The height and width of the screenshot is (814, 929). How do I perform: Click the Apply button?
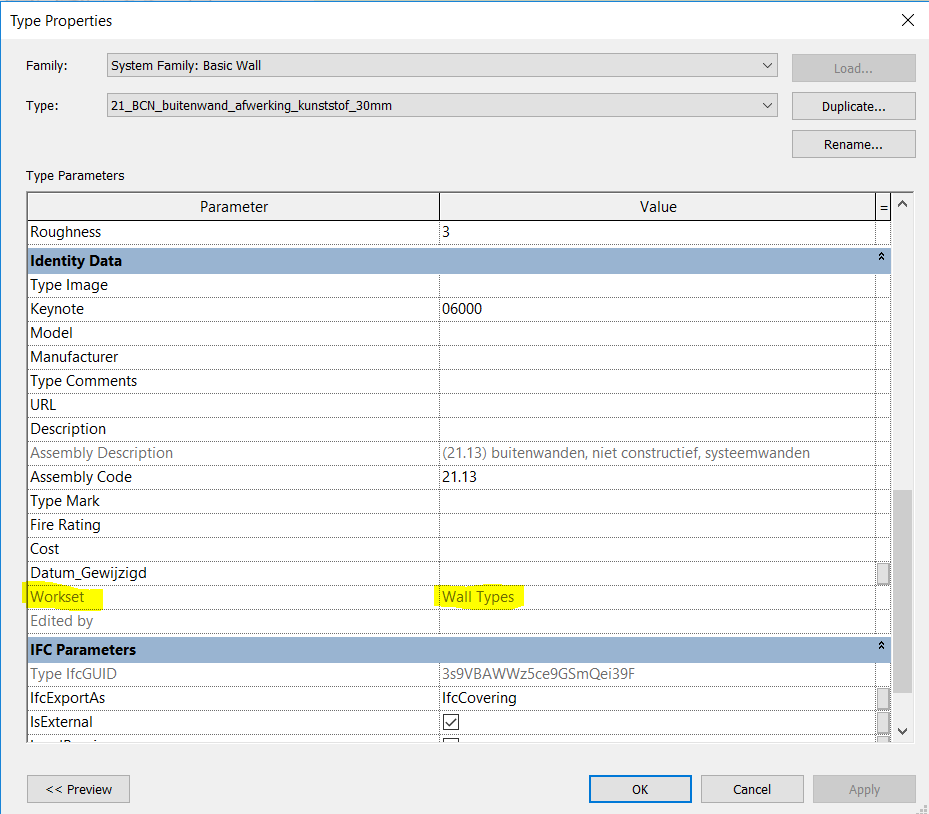[x=863, y=789]
